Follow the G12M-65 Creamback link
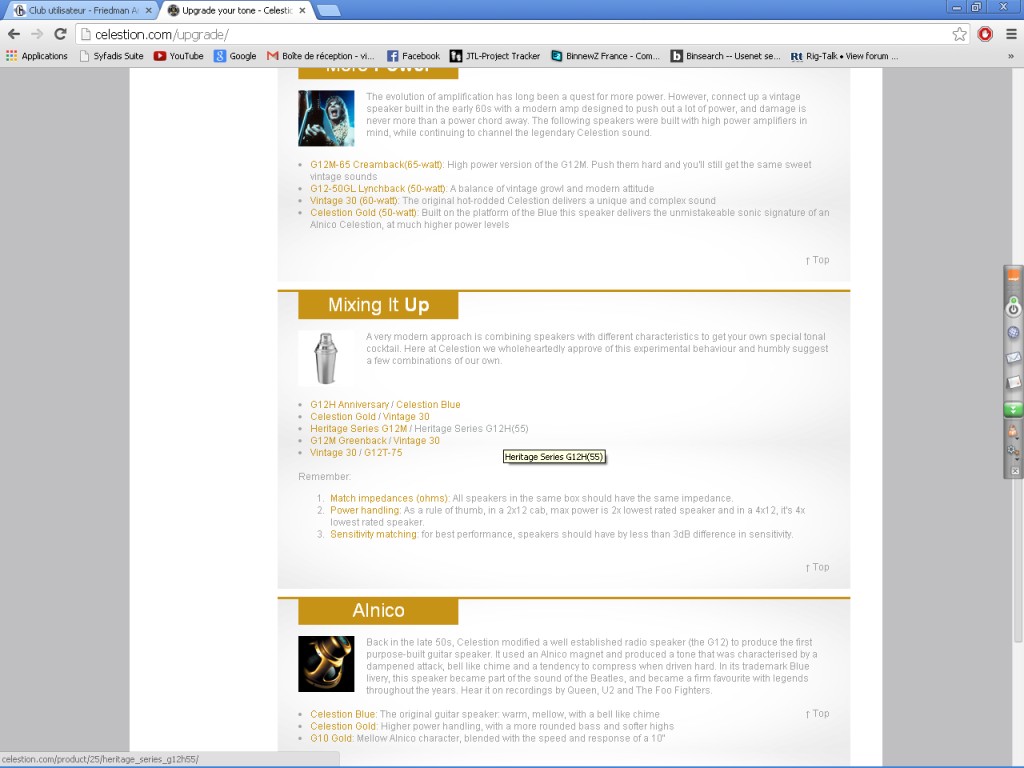The width and height of the screenshot is (1024, 768). click(376, 164)
